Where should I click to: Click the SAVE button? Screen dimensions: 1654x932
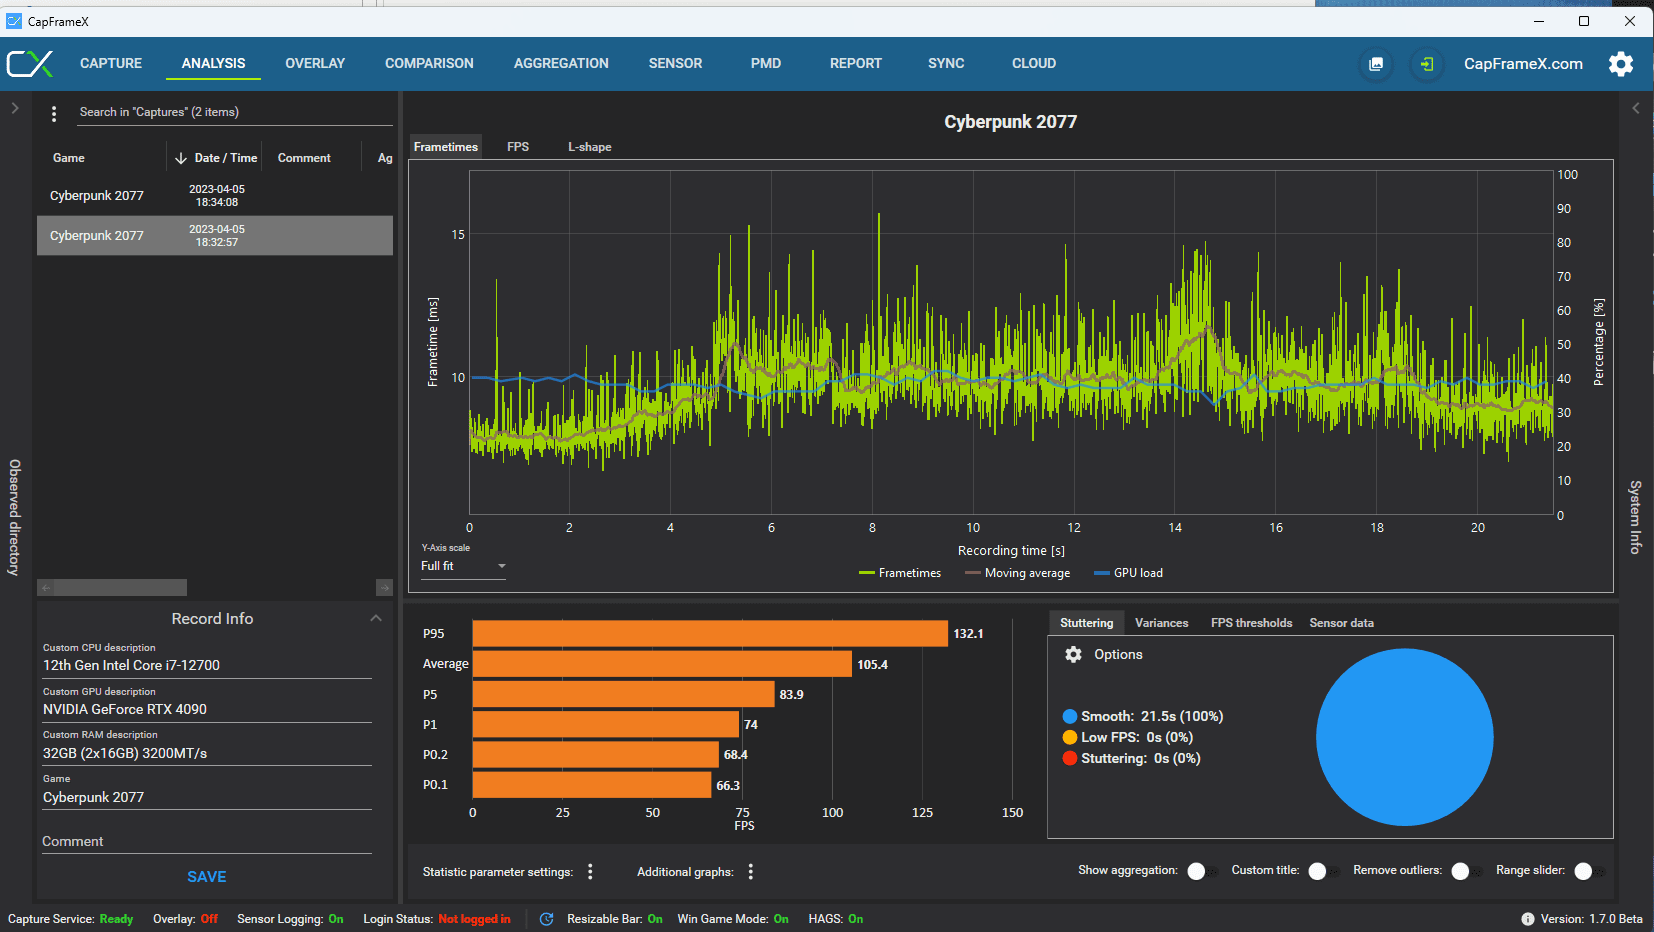pos(207,877)
